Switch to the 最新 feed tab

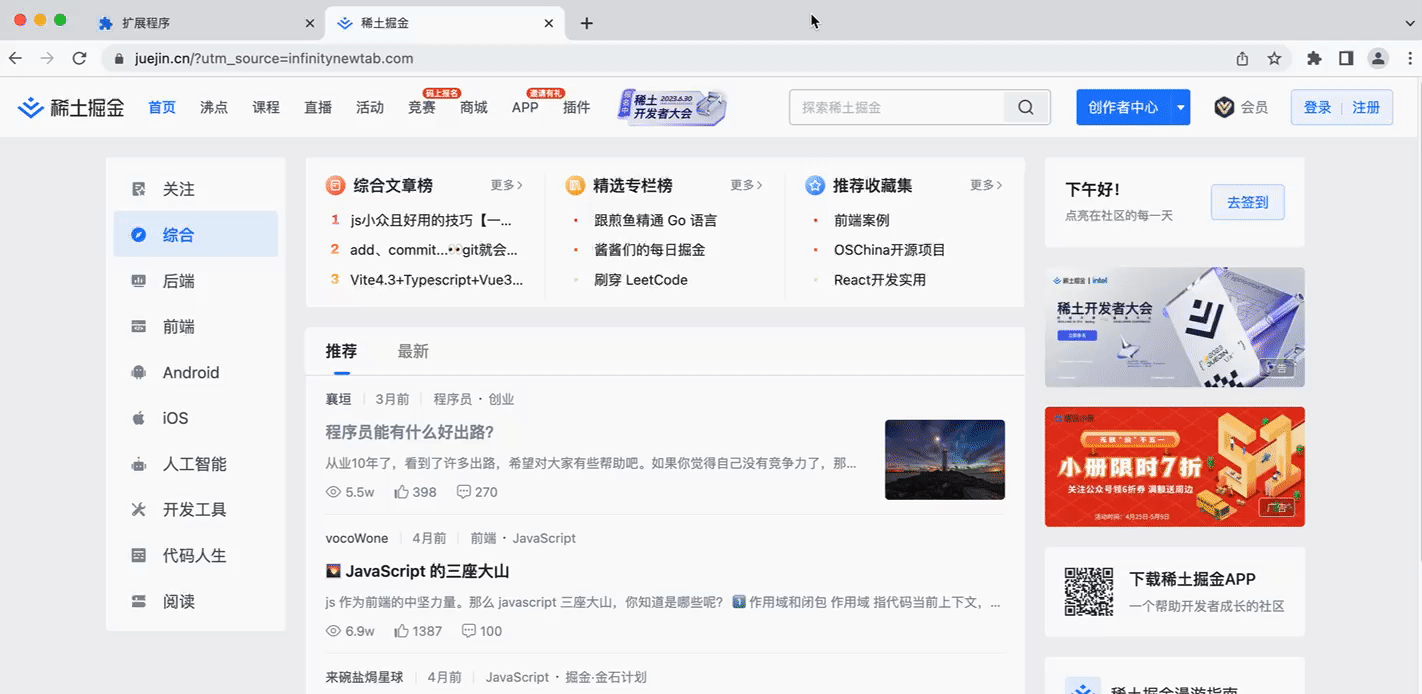[413, 351]
